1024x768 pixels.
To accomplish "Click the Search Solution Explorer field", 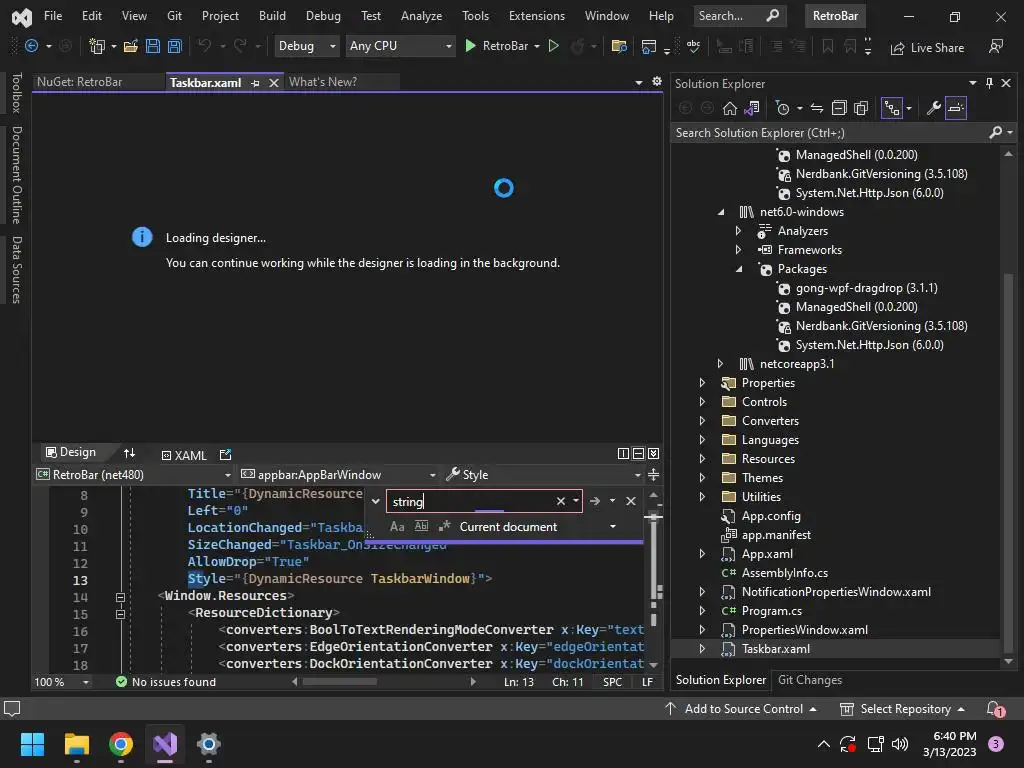I will 829,133.
